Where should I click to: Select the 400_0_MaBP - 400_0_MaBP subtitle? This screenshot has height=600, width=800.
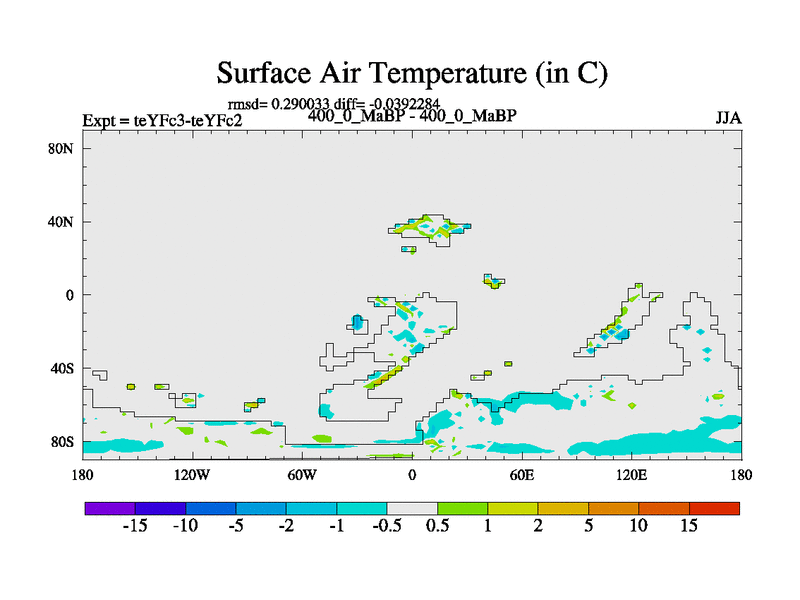412,115
